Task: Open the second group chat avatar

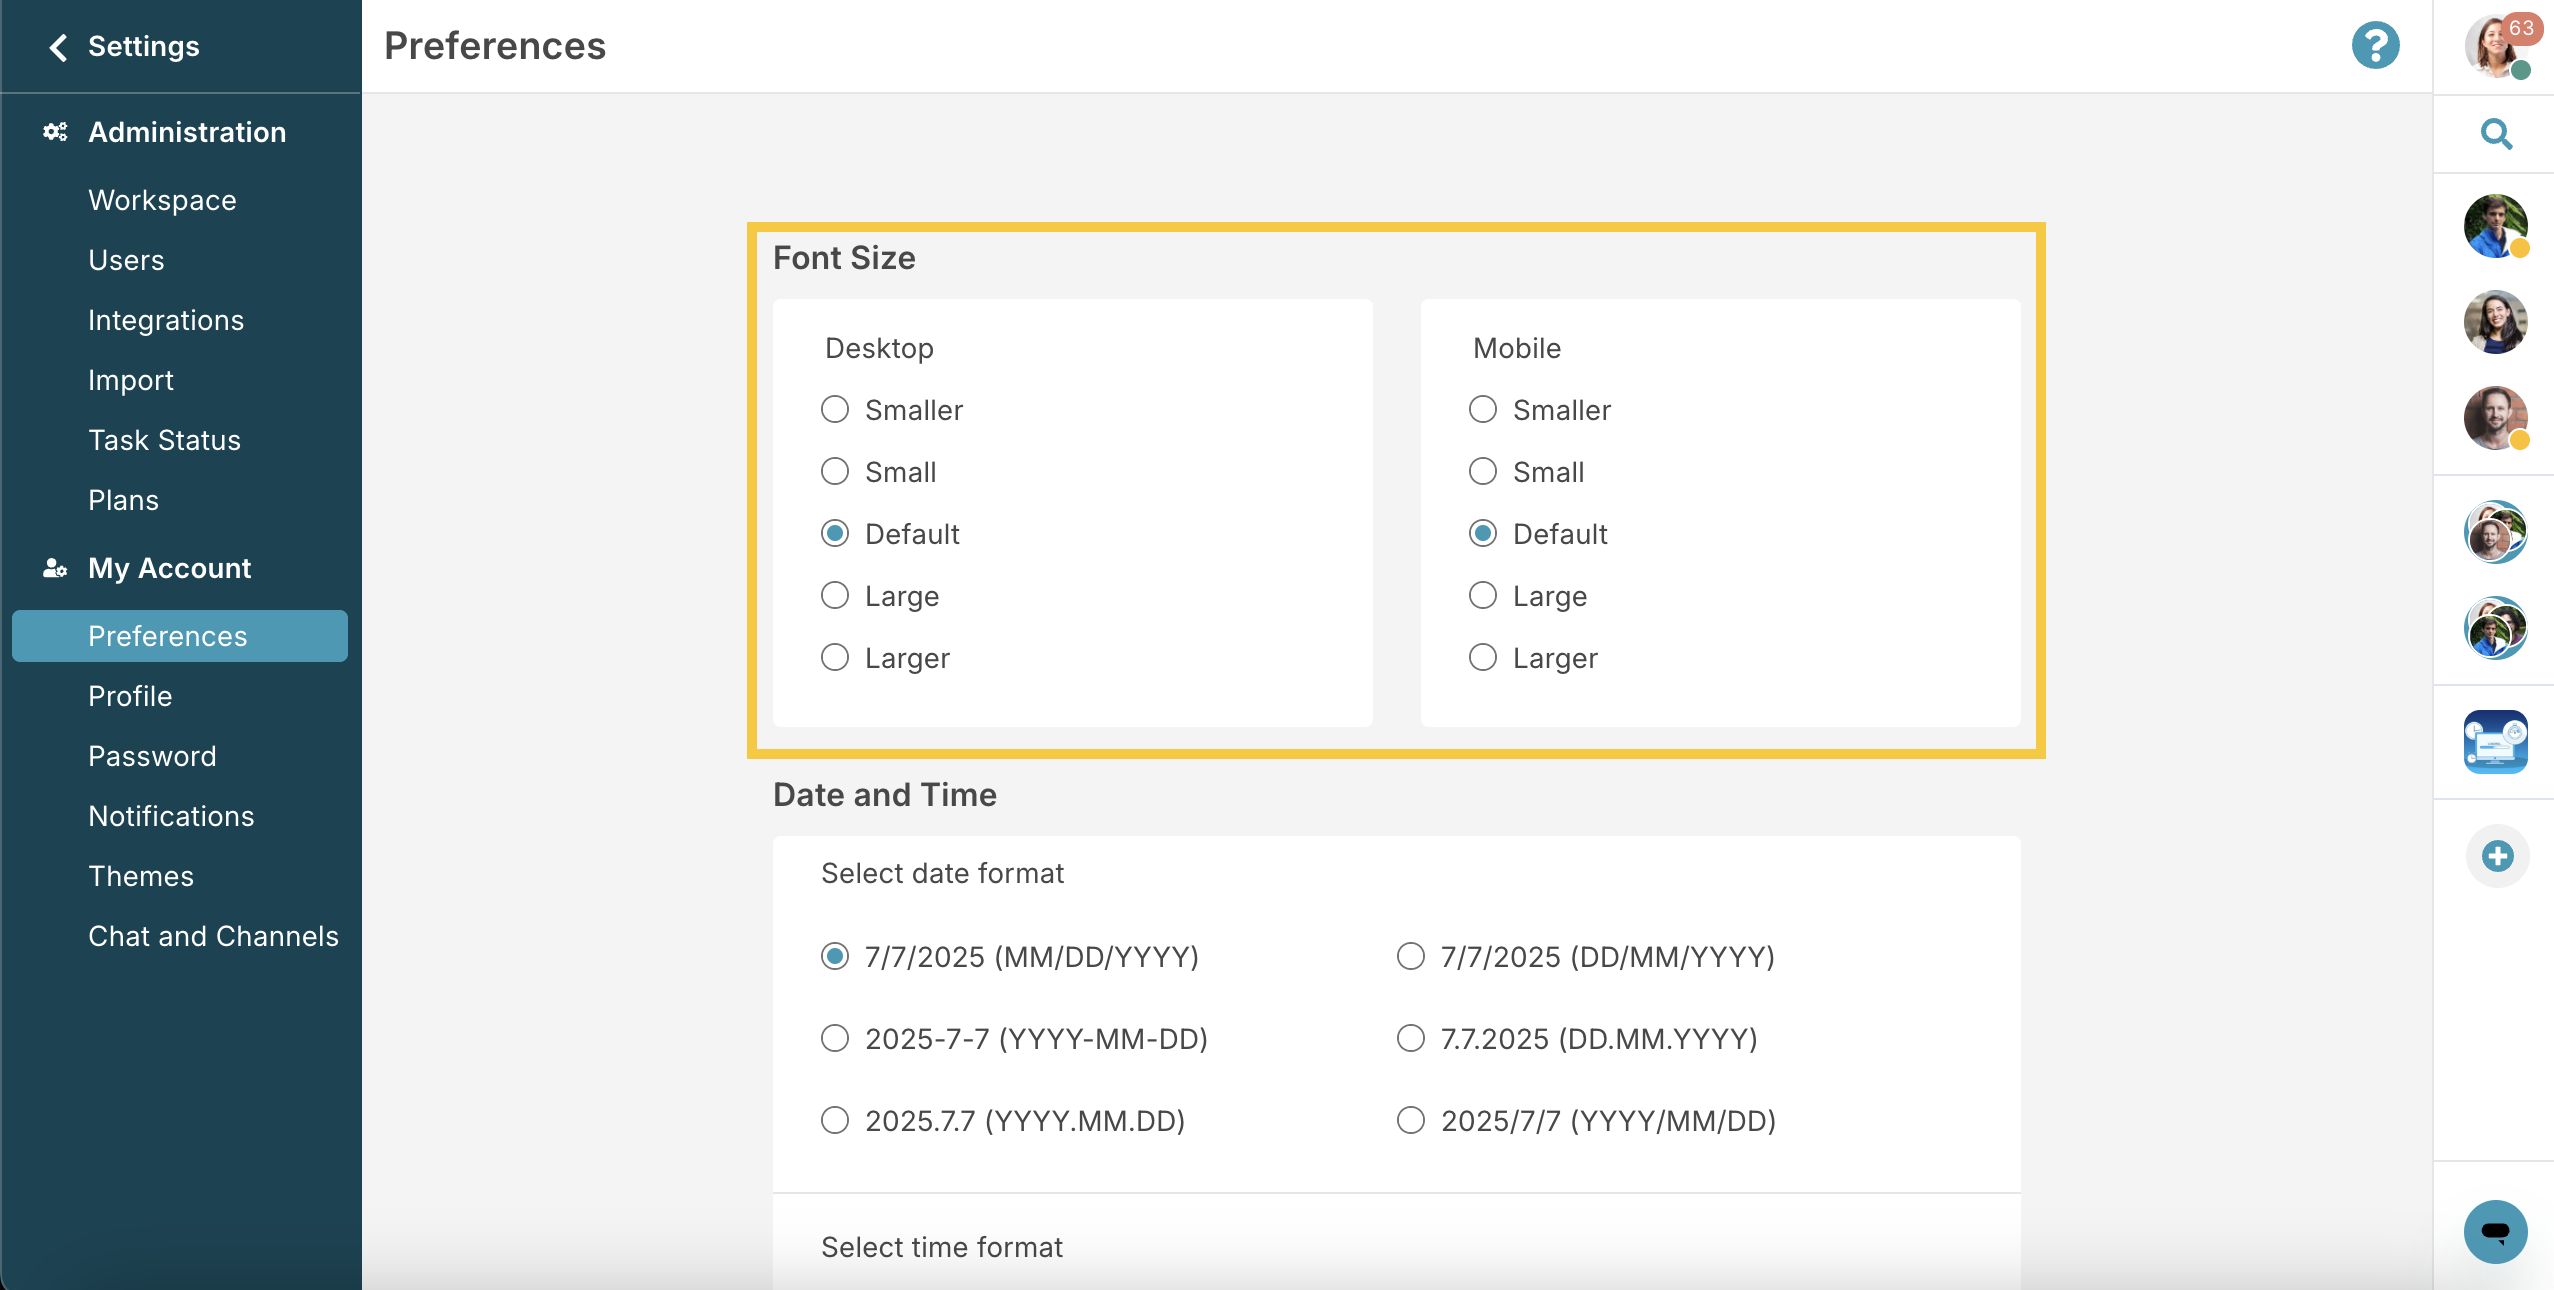Action: [x=2496, y=628]
